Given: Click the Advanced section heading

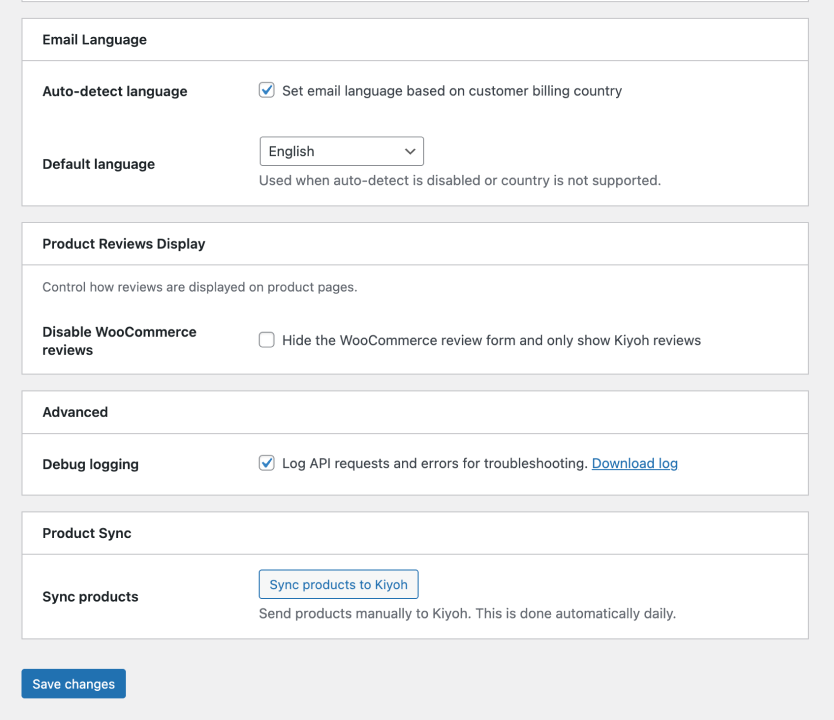Looking at the screenshot, I should coord(75,412).
